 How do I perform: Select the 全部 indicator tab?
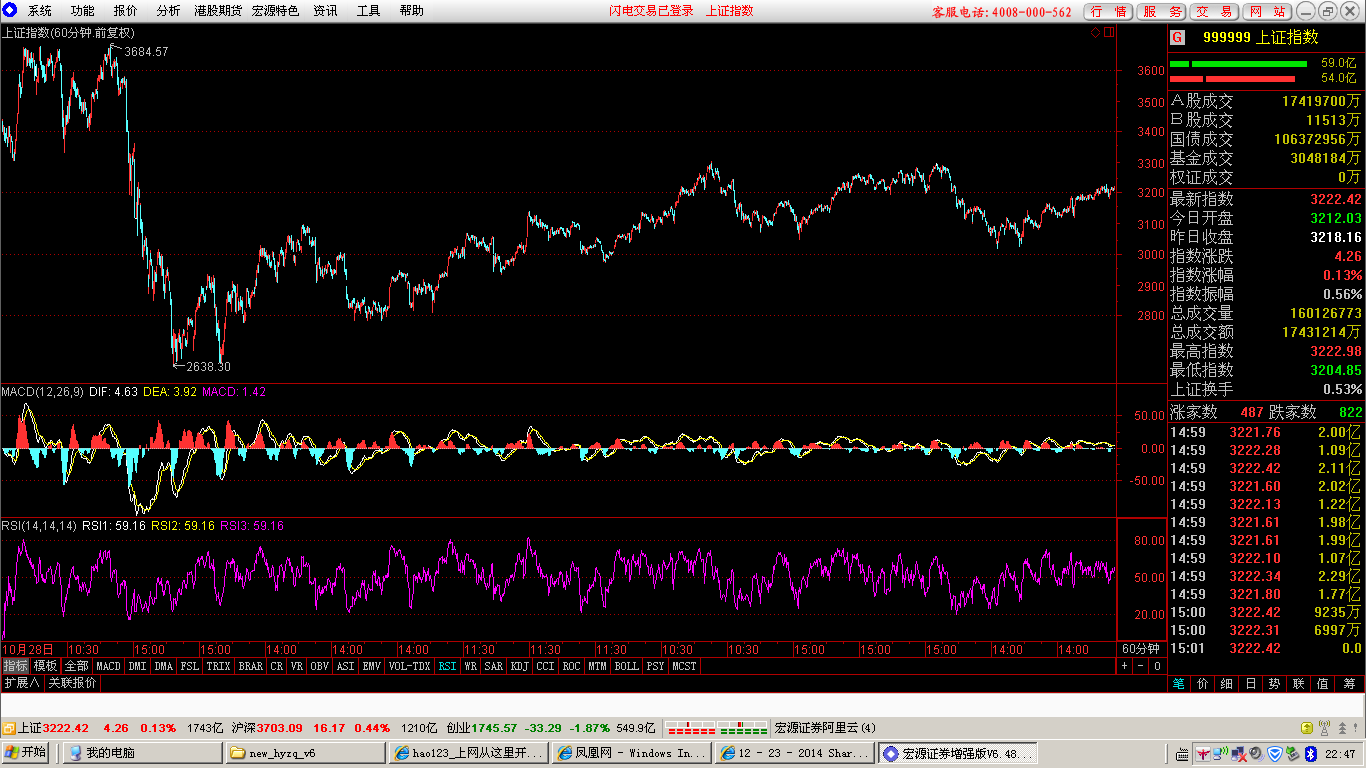[x=77, y=665]
